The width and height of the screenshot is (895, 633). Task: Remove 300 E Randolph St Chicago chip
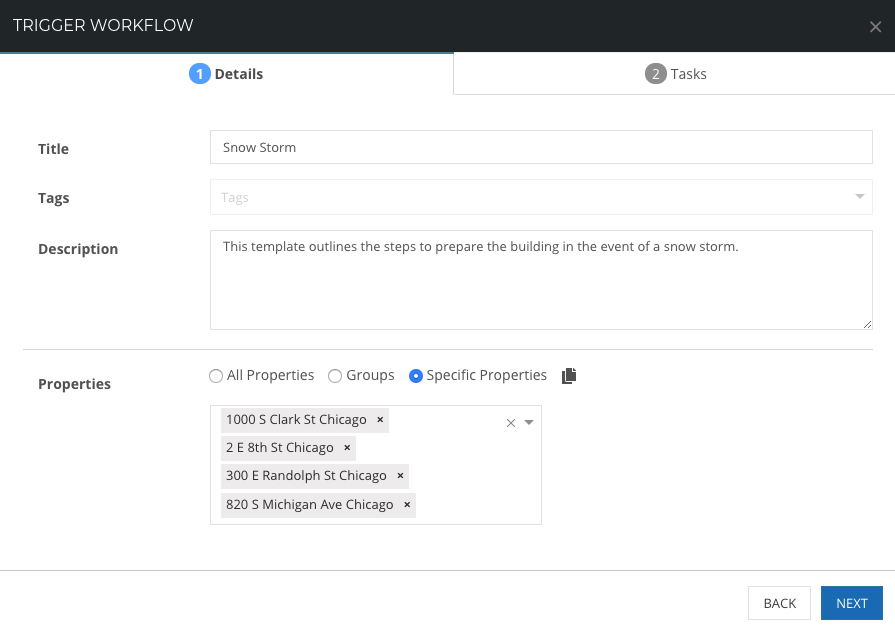pos(400,475)
